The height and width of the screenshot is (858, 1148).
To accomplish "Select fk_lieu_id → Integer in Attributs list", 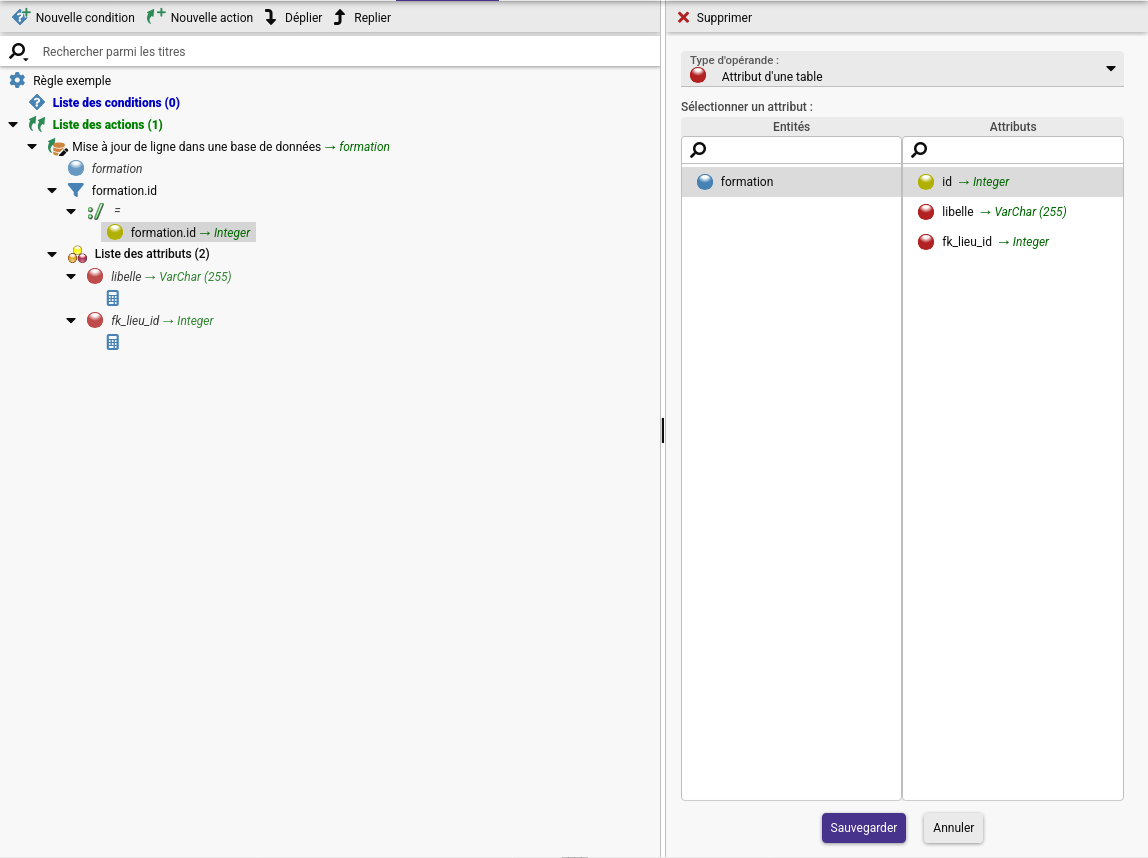I will [x=995, y=242].
